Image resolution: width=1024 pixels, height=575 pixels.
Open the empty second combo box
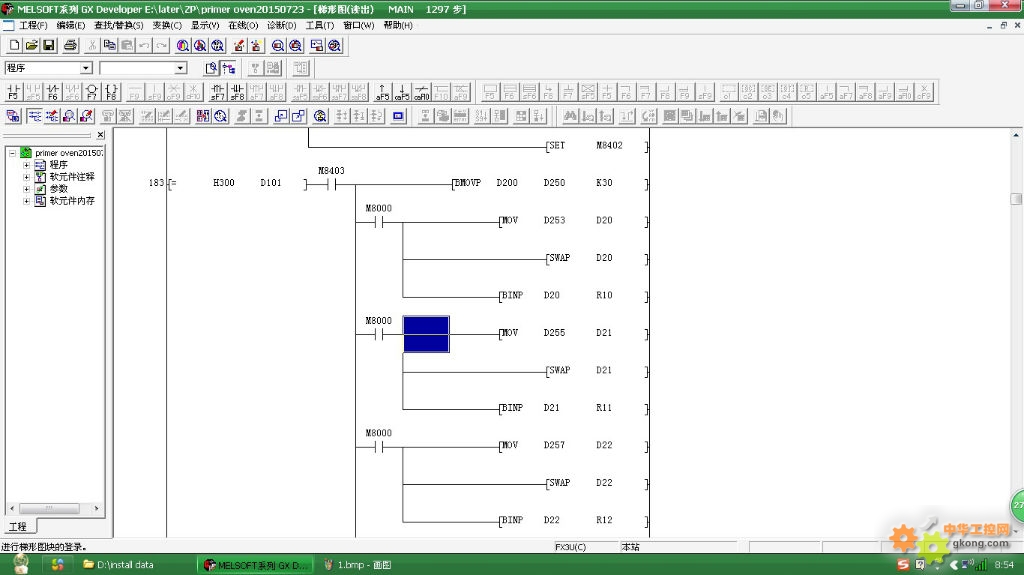click(180, 68)
